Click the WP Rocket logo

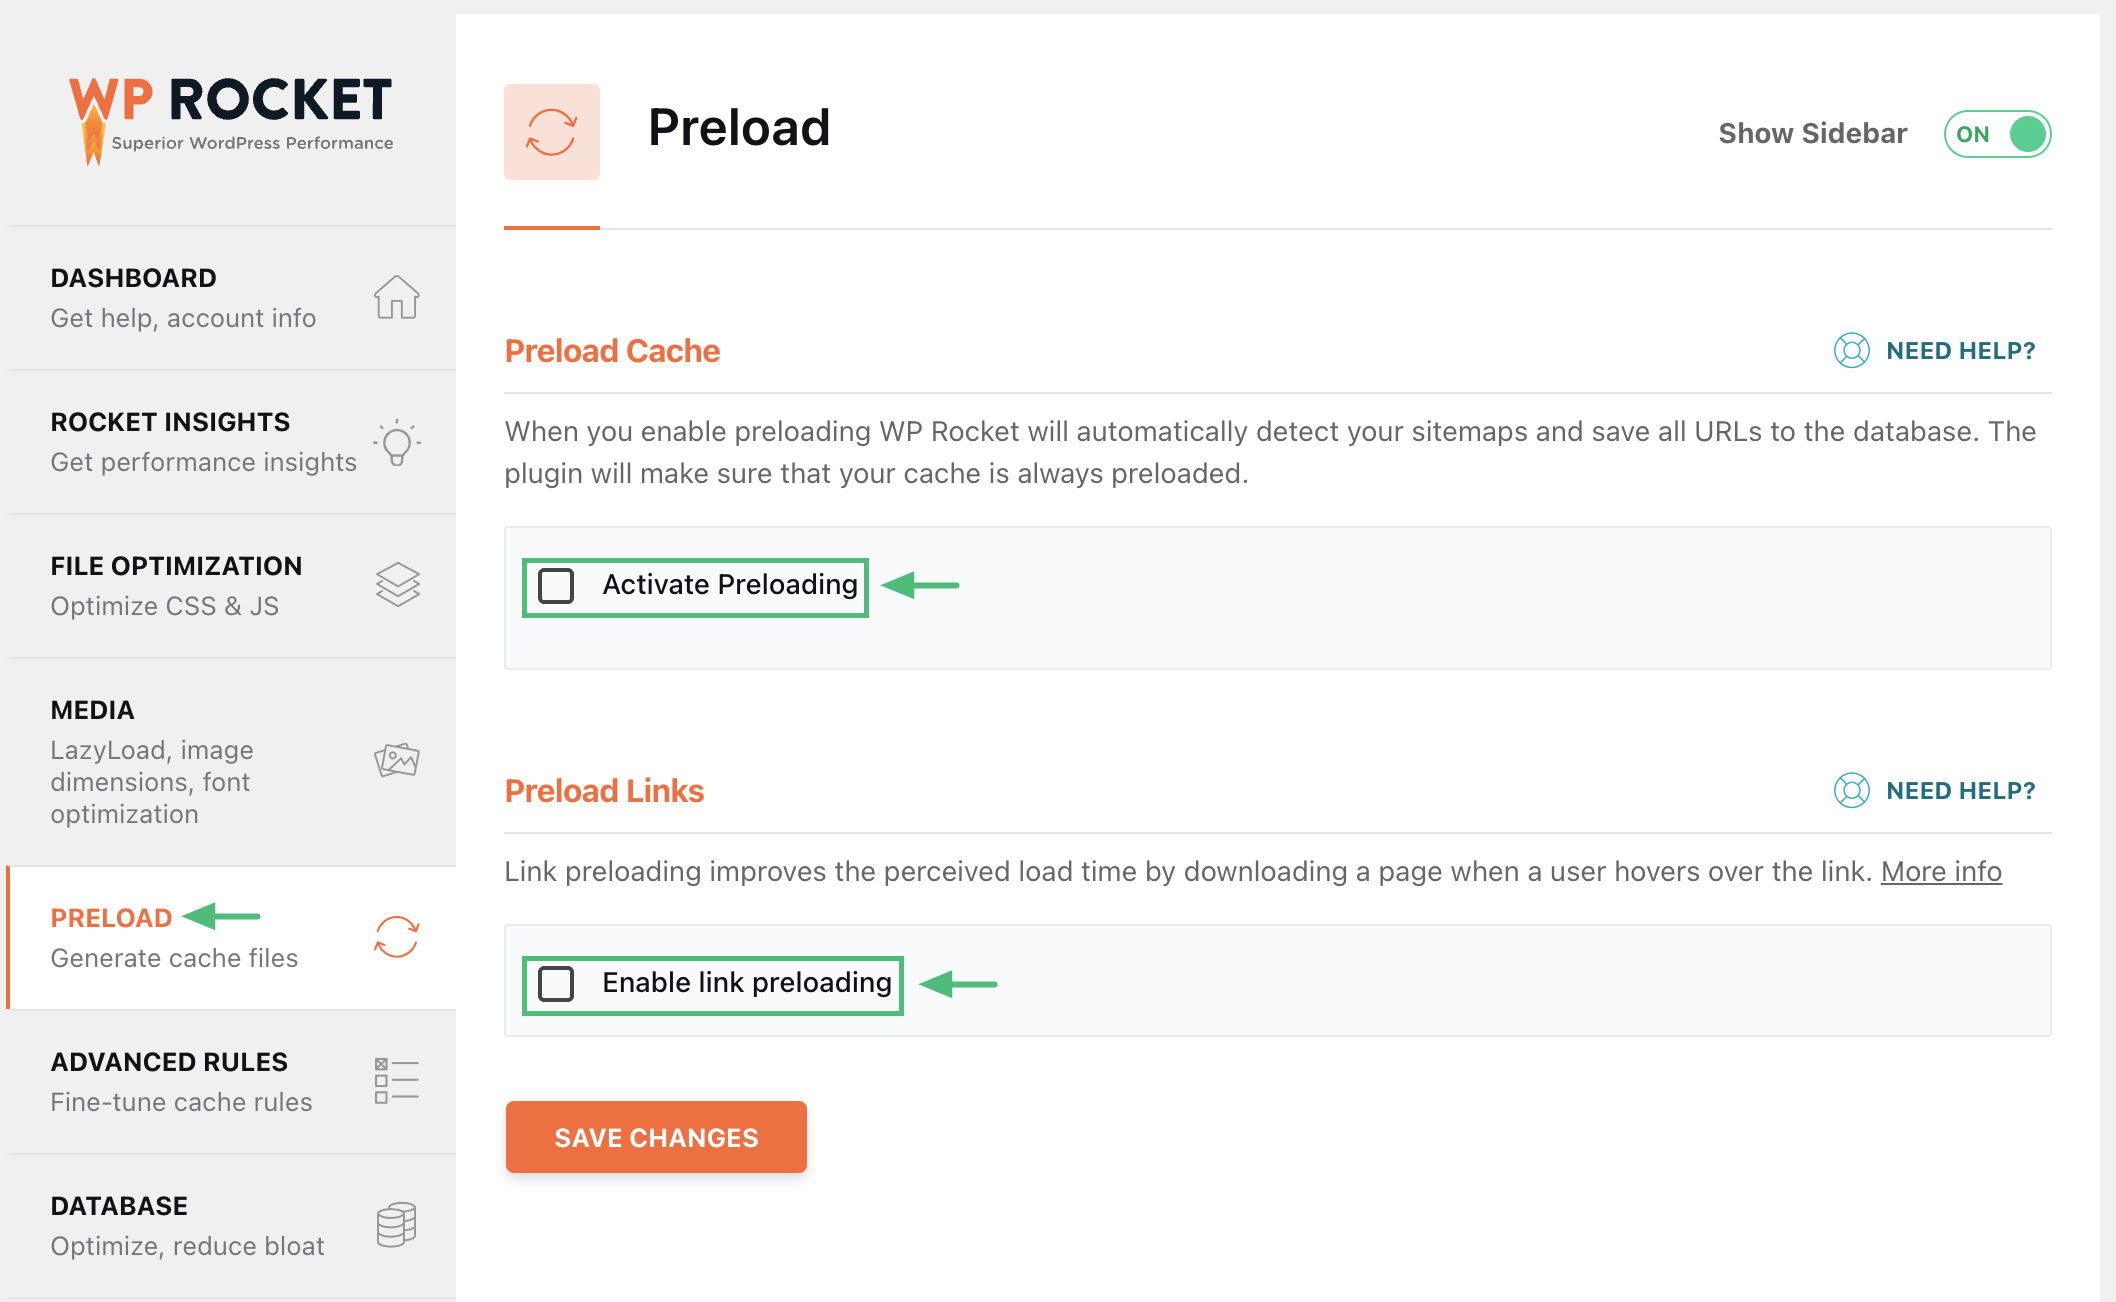pyautogui.click(x=228, y=113)
